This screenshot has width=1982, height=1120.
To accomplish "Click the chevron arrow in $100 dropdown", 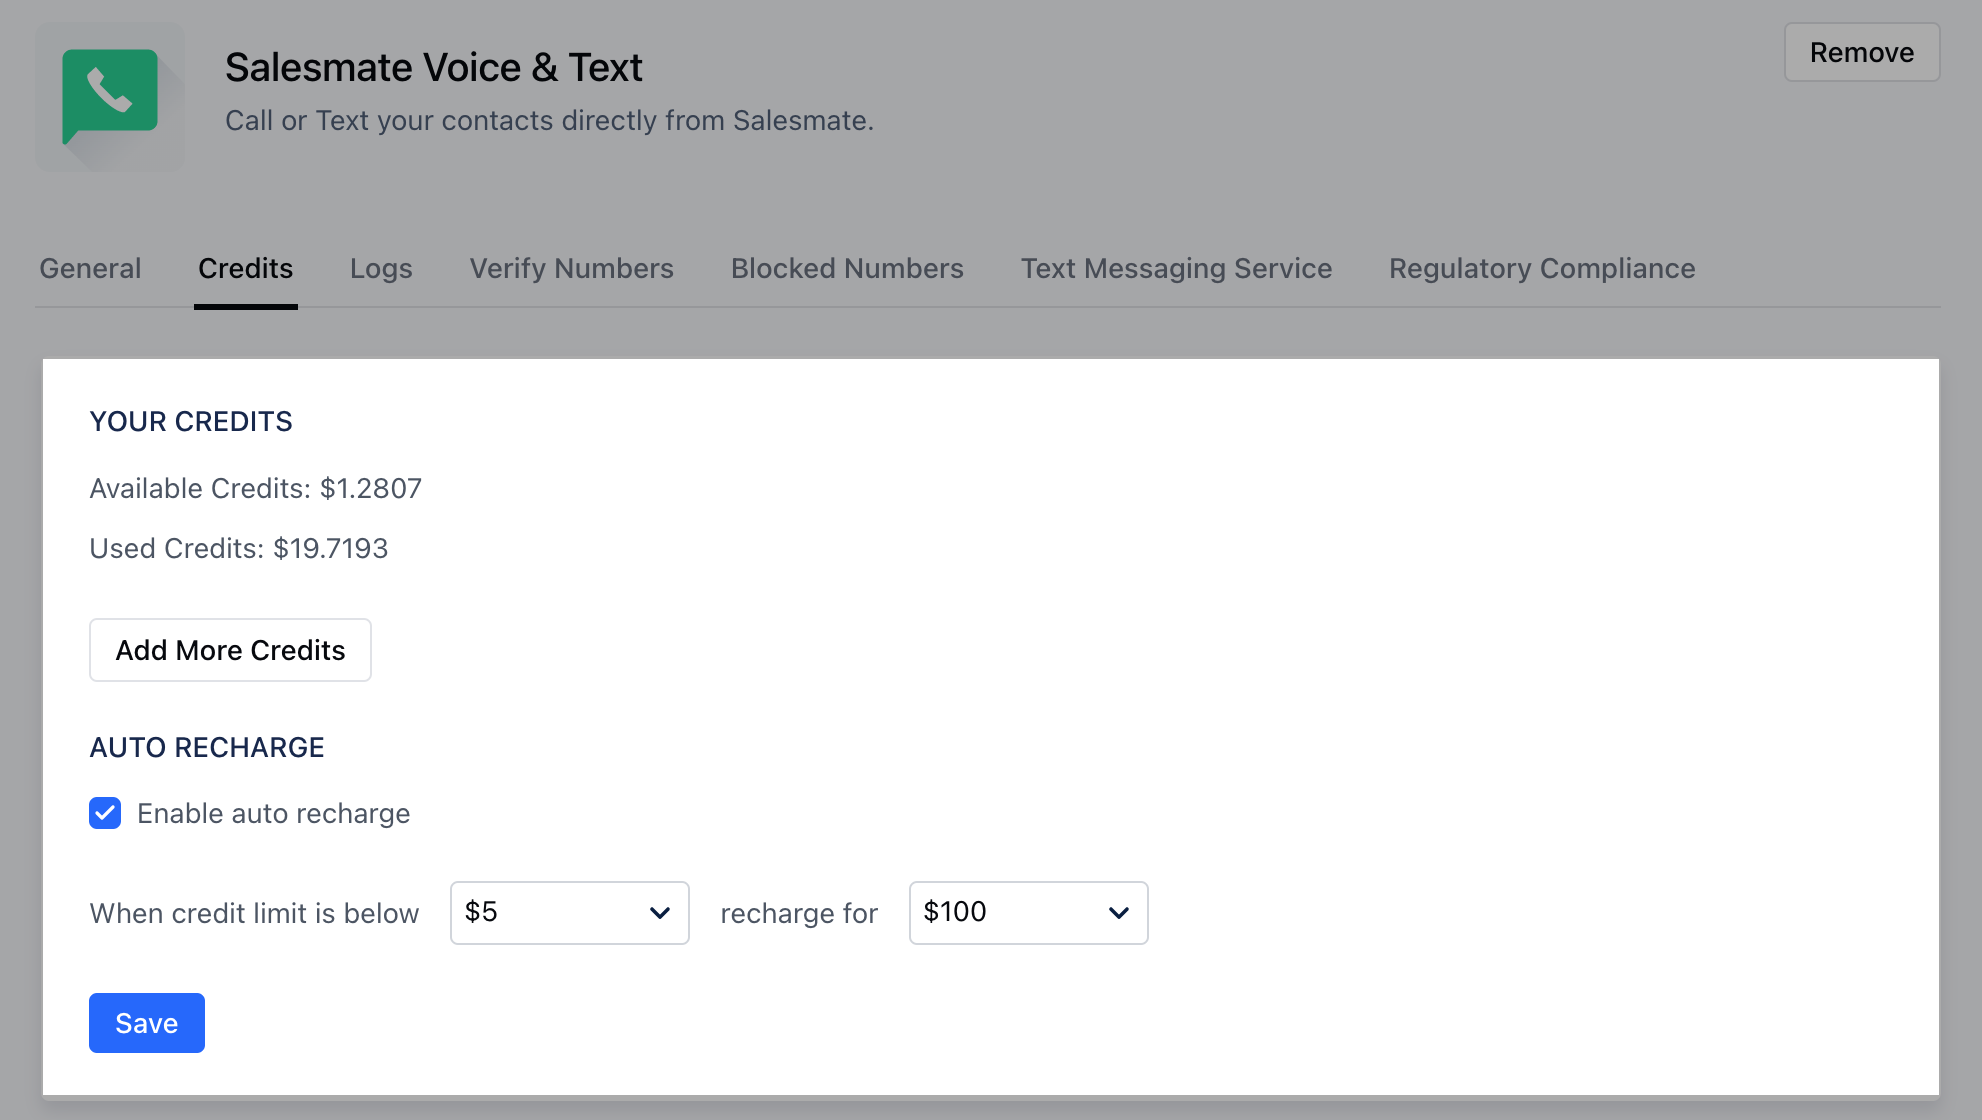I will (1119, 912).
